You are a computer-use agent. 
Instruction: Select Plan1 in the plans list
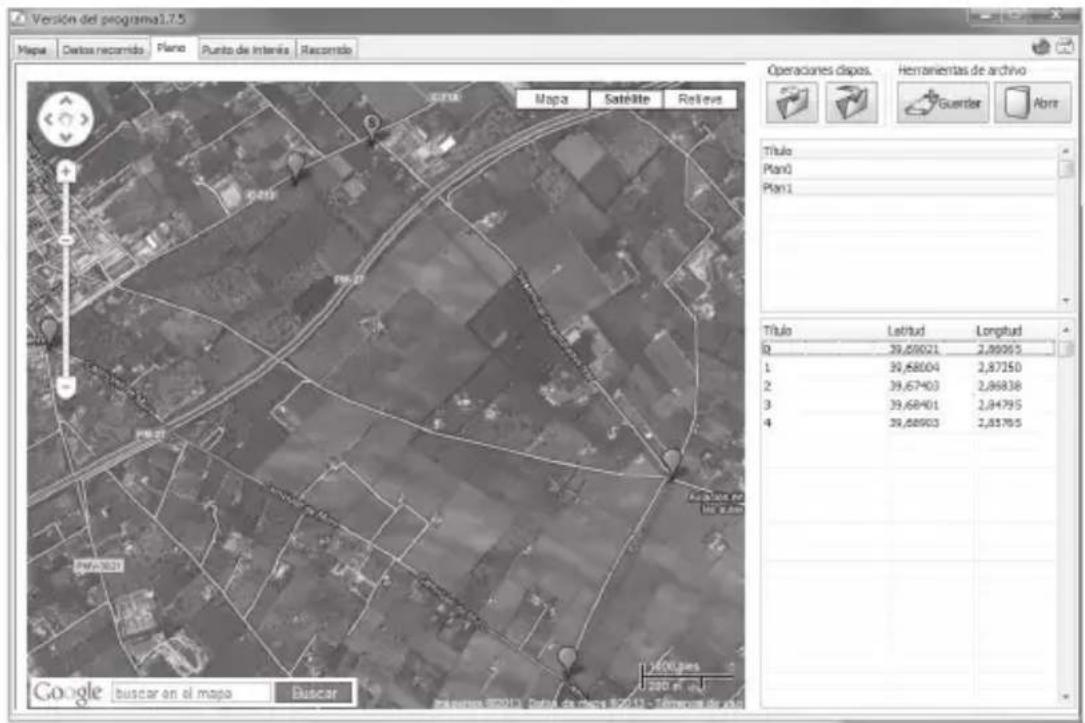(909, 188)
